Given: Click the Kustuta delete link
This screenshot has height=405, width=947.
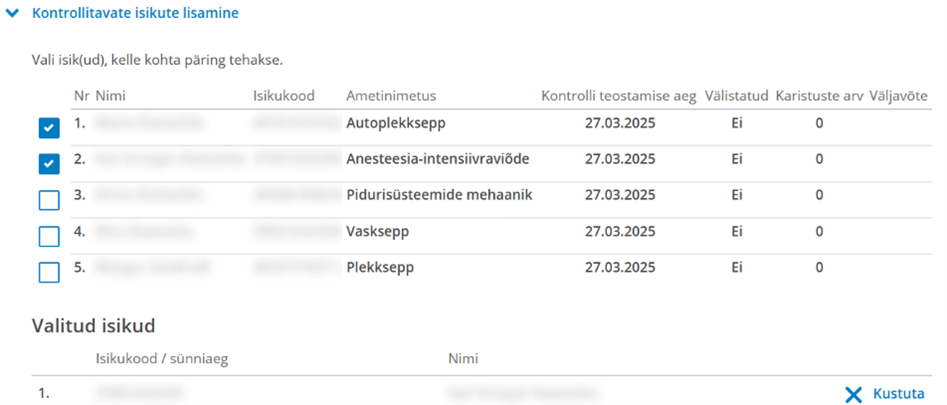Looking at the screenshot, I should point(899,394).
